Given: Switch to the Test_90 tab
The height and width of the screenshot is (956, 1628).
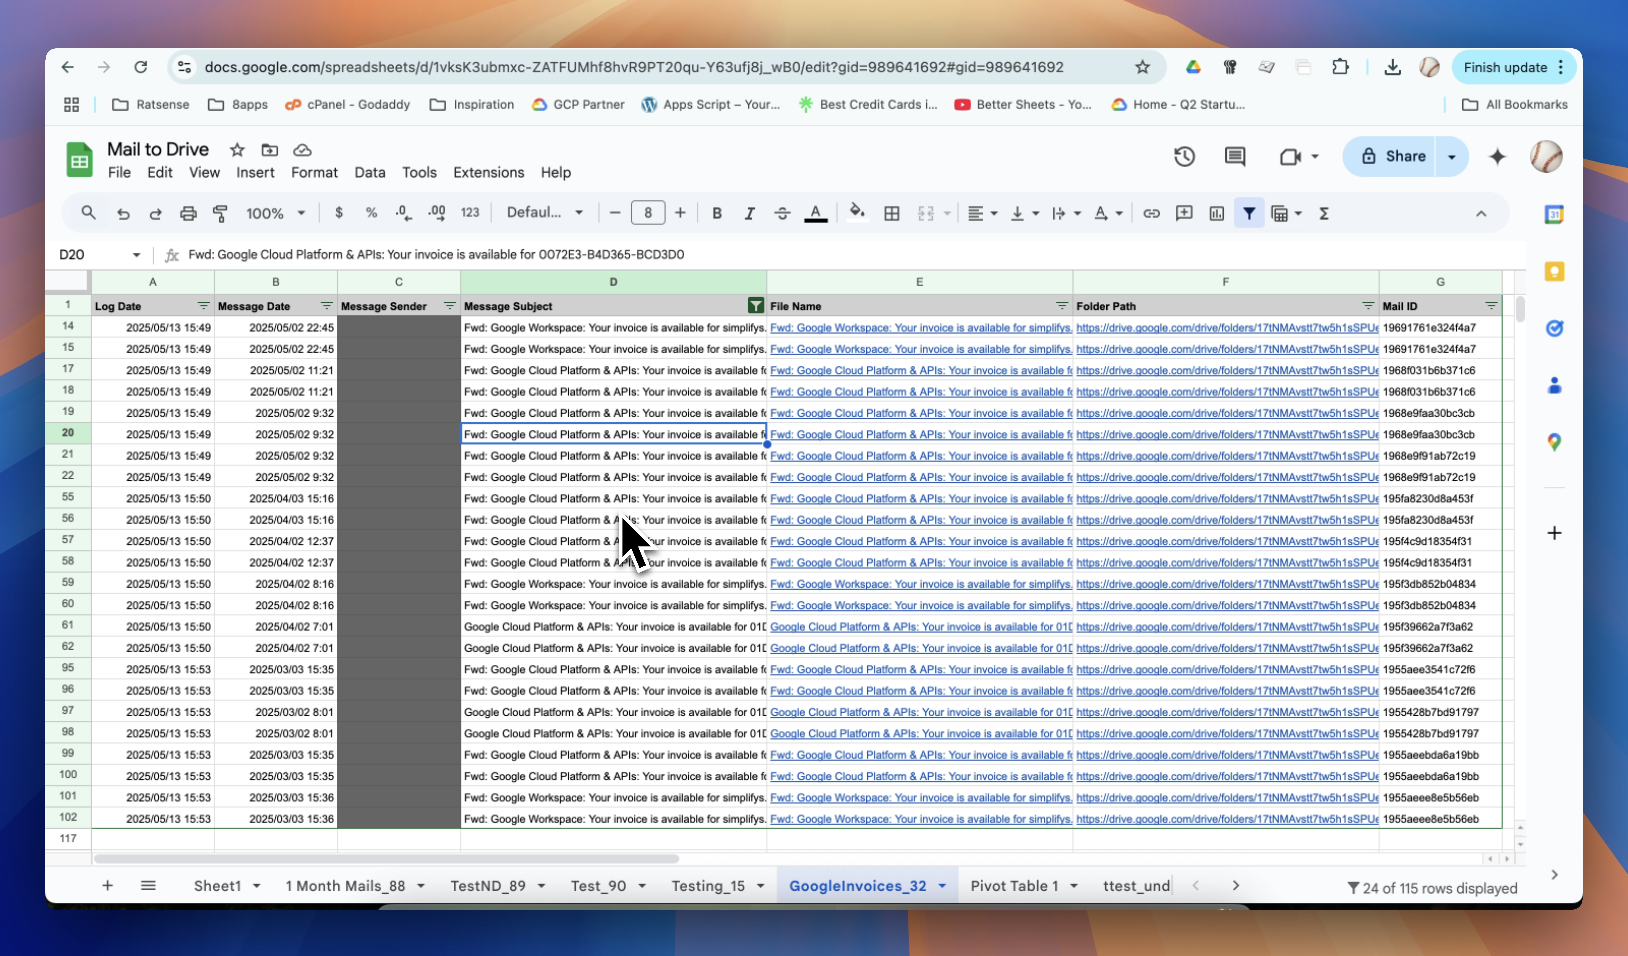Looking at the screenshot, I should (x=598, y=886).
